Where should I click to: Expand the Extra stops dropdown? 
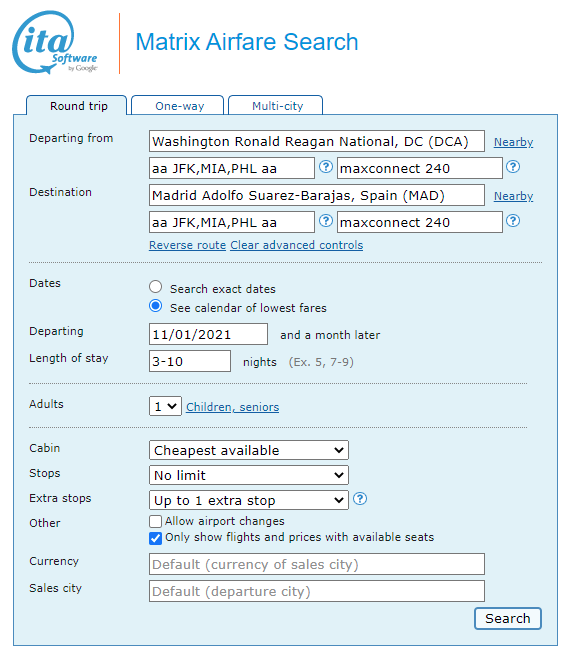pos(249,500)
